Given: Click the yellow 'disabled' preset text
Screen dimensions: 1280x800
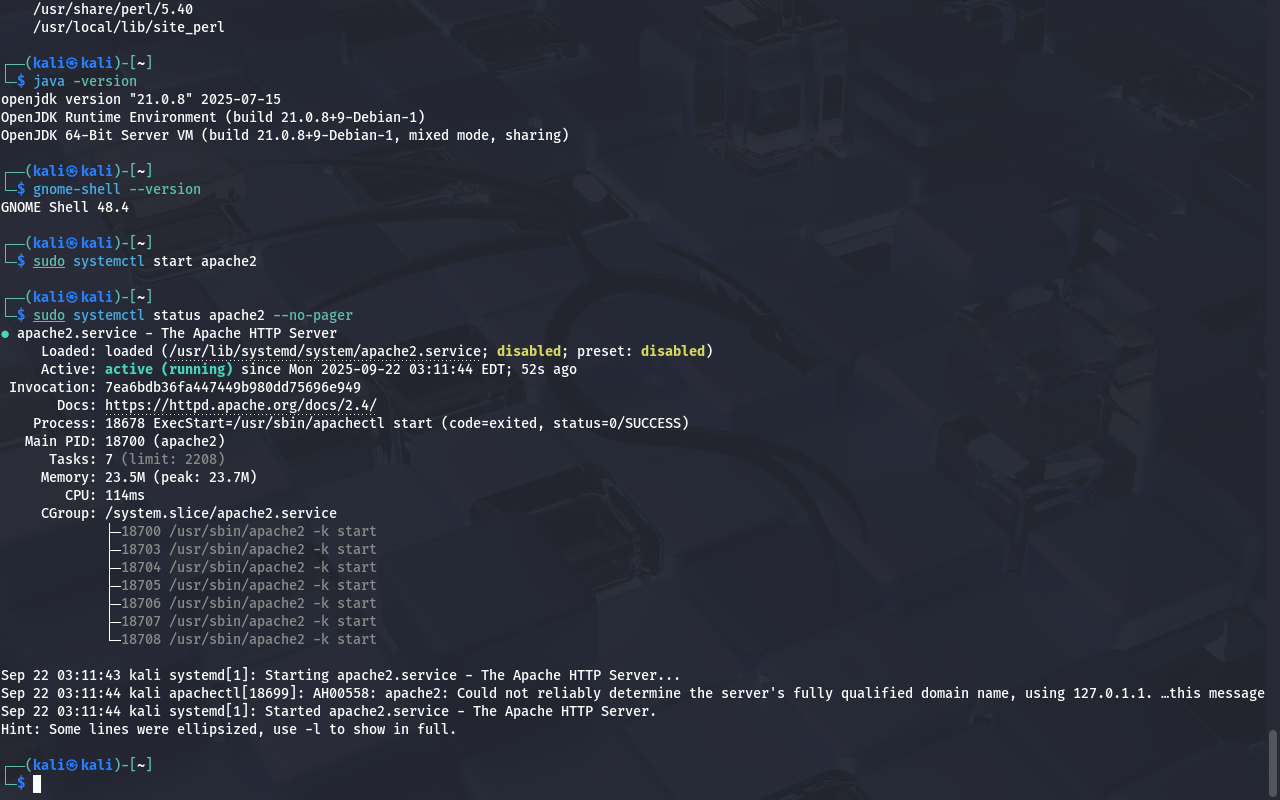Looking at the screenshot, I should (x=673, y=351).
